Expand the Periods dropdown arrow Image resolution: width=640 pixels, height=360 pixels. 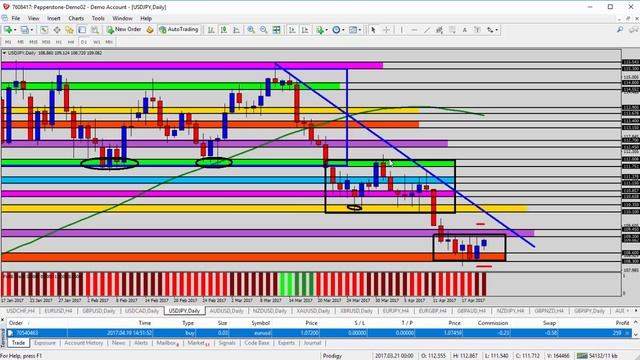point(343,30)
